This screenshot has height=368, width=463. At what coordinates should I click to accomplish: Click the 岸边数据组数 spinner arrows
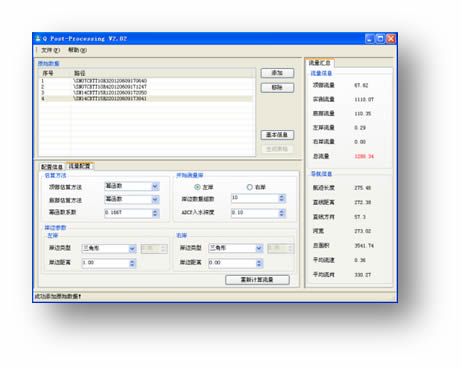(282, 198)
